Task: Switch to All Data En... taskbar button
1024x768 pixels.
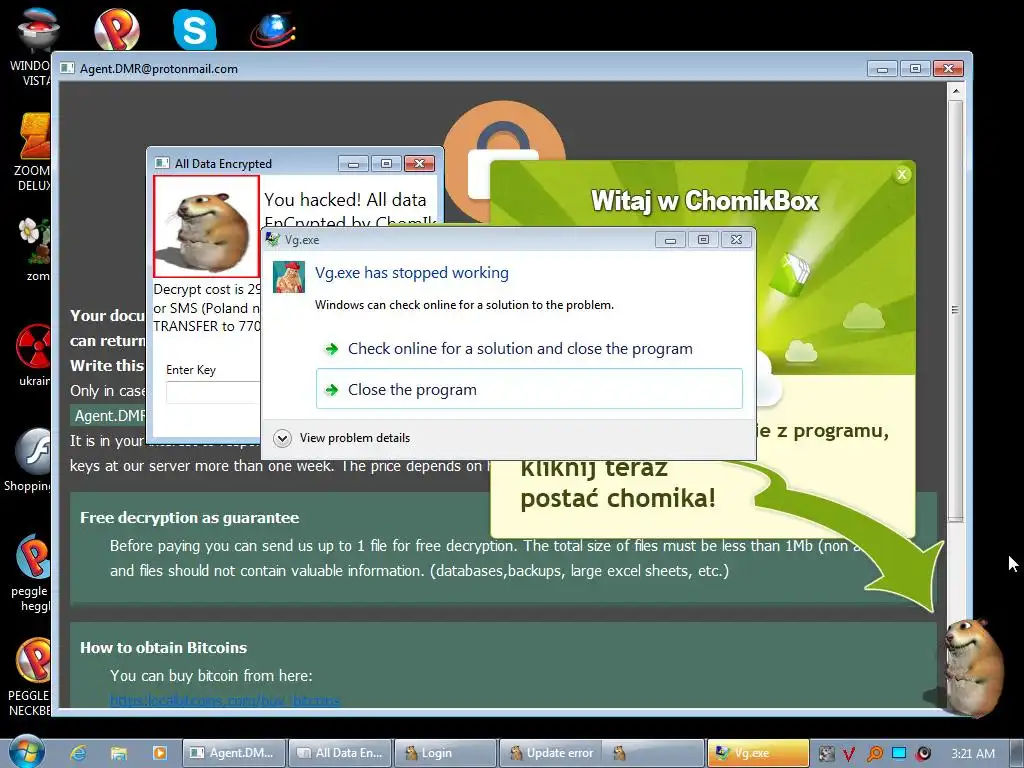Action: click(x=340, y=753)
